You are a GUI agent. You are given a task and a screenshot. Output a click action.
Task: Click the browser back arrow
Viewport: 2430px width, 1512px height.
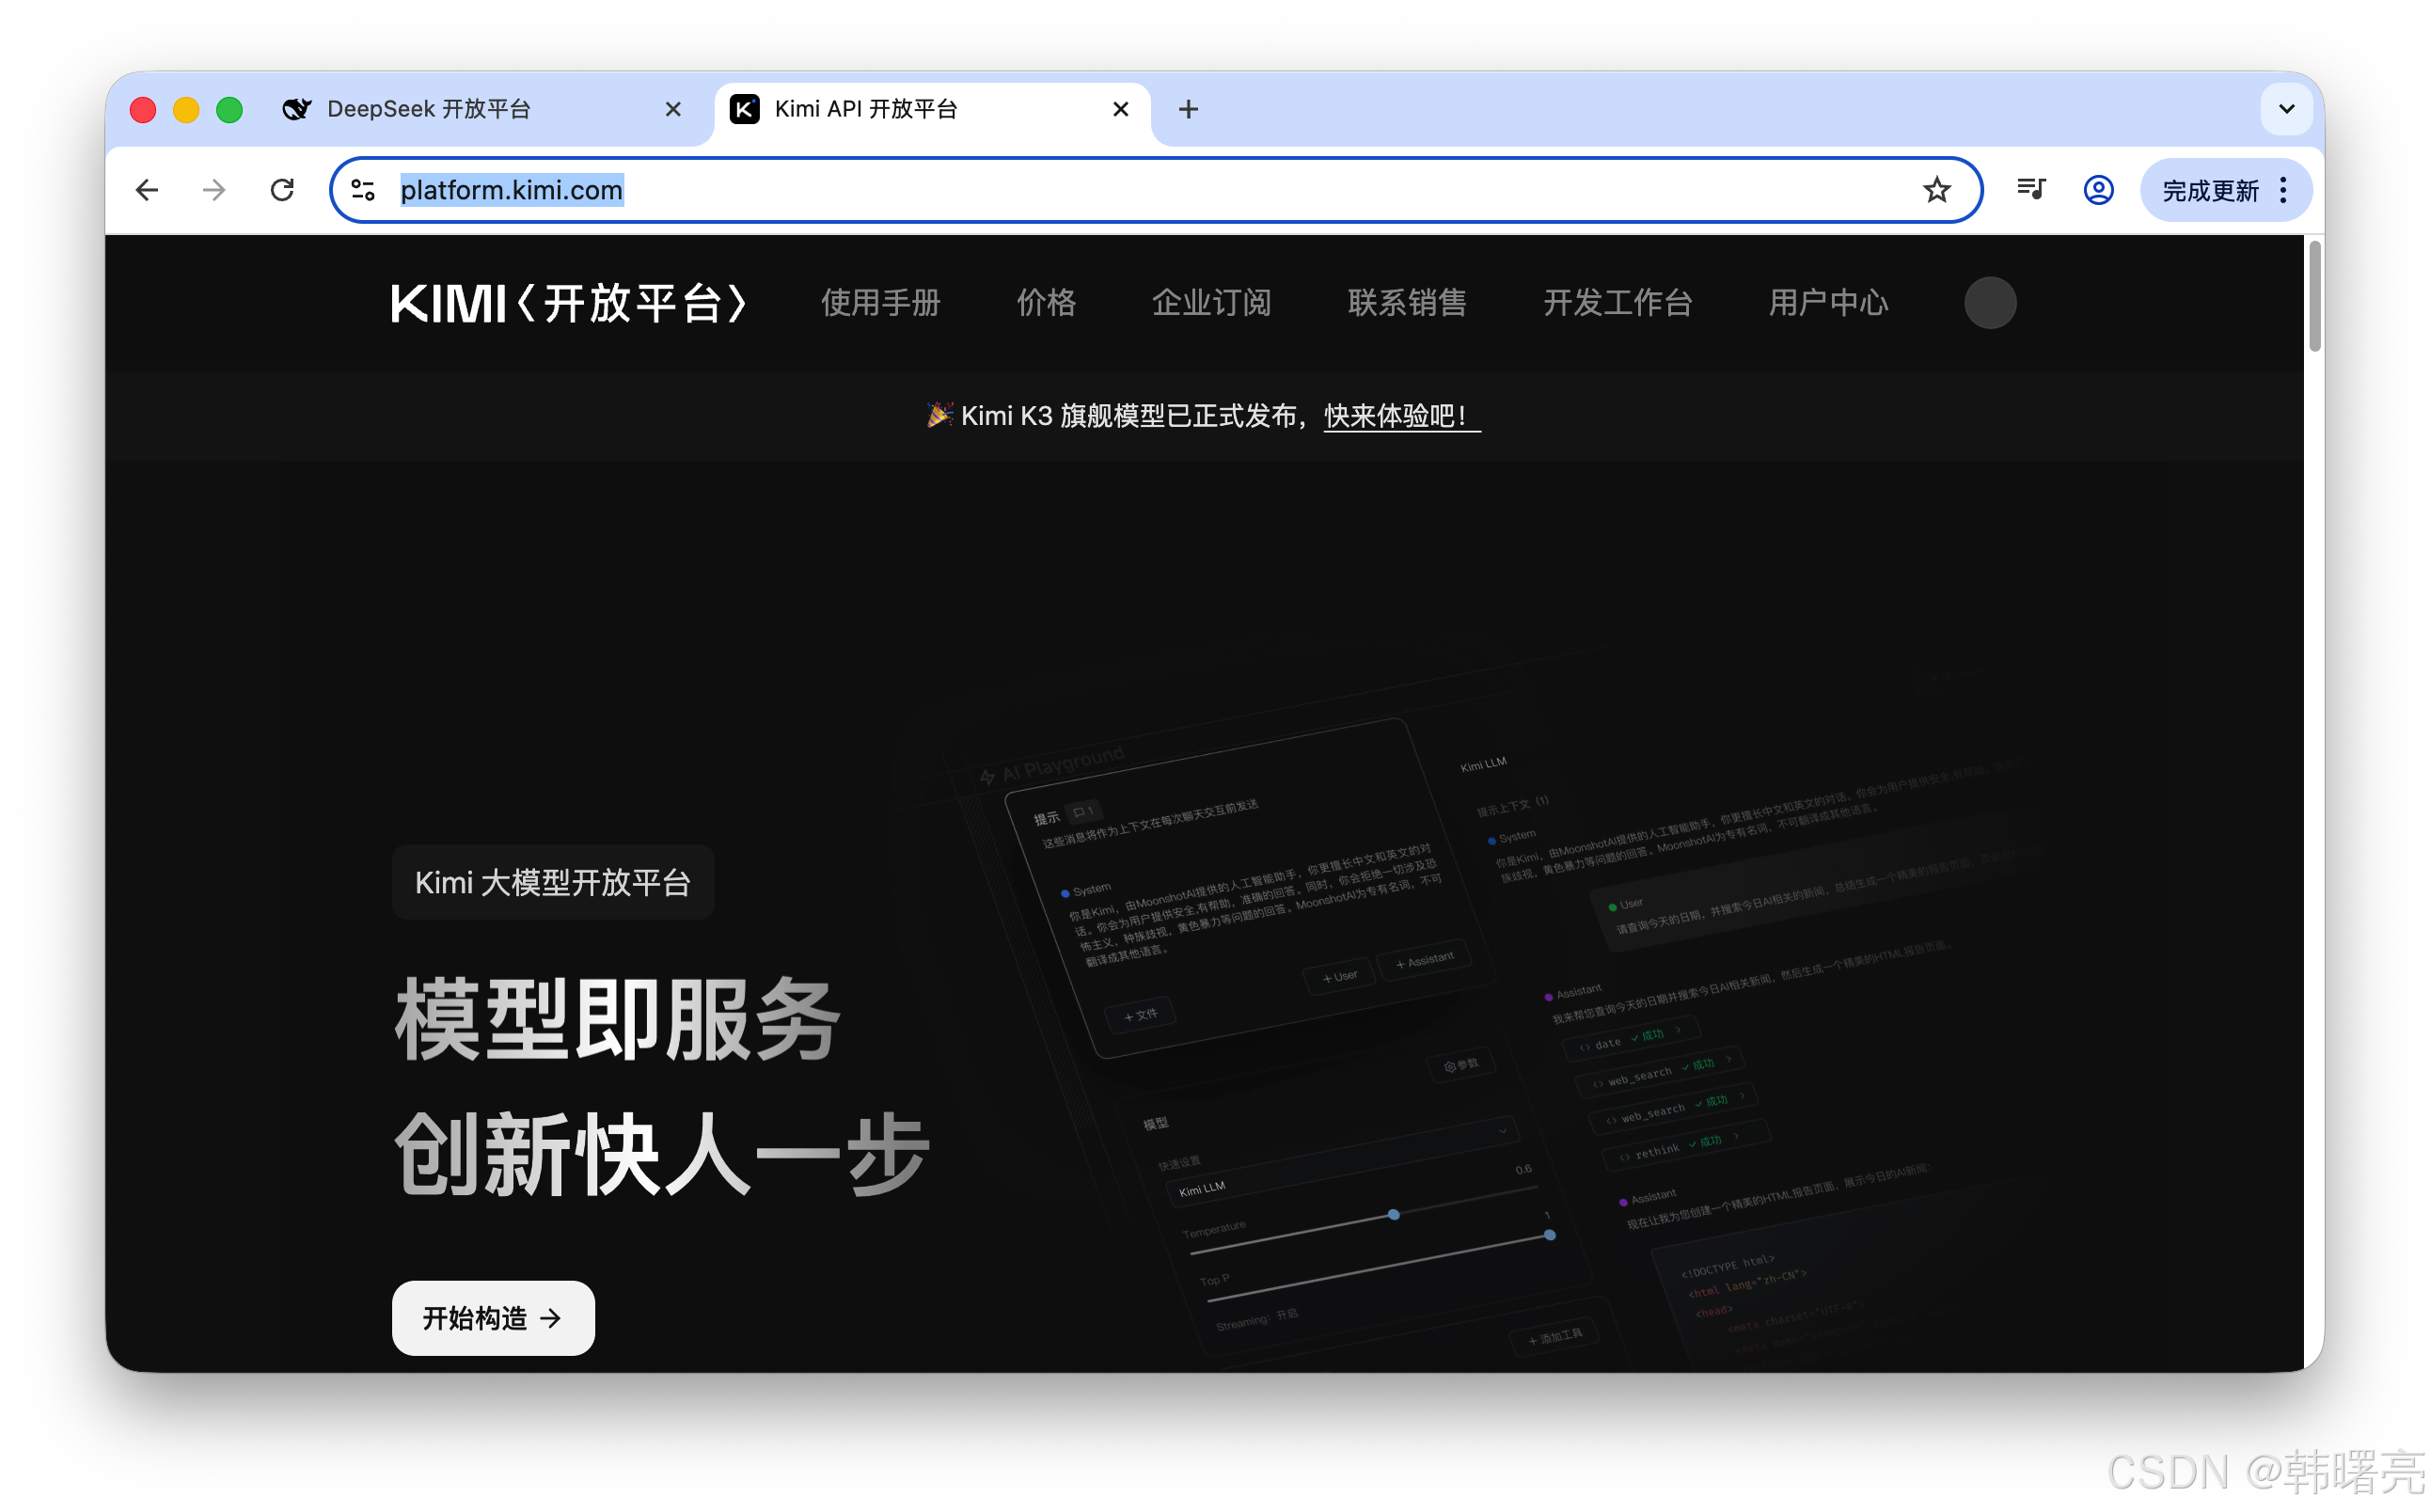[147, 190]
